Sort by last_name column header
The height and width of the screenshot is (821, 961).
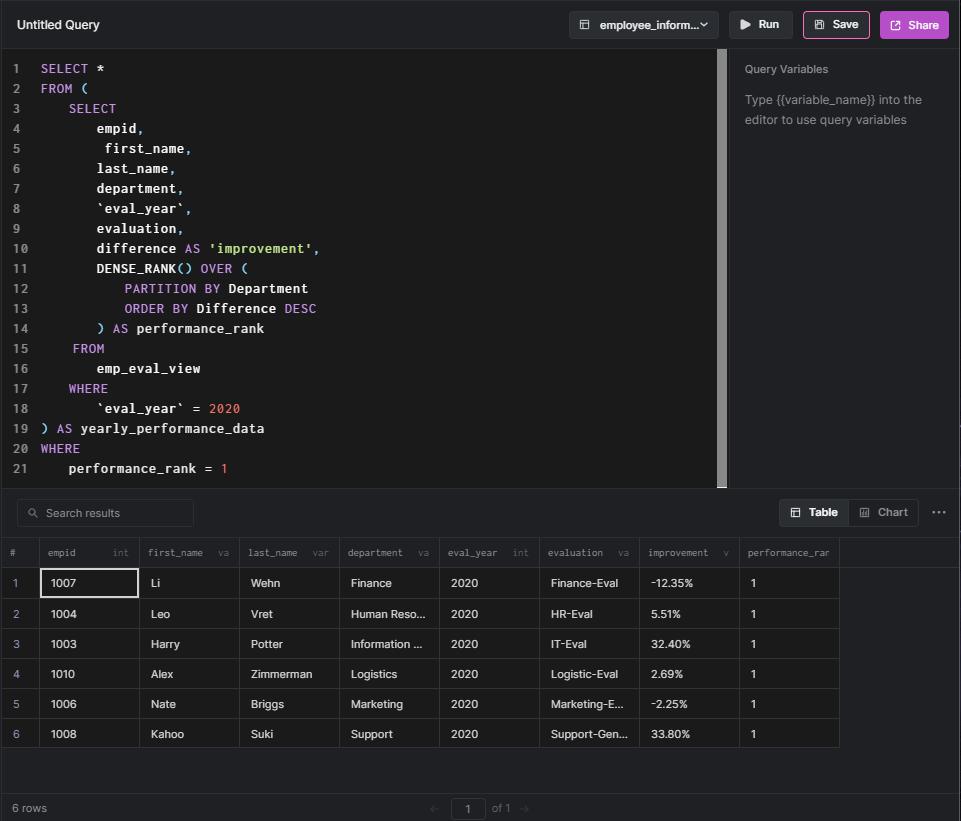pos(289,553)
